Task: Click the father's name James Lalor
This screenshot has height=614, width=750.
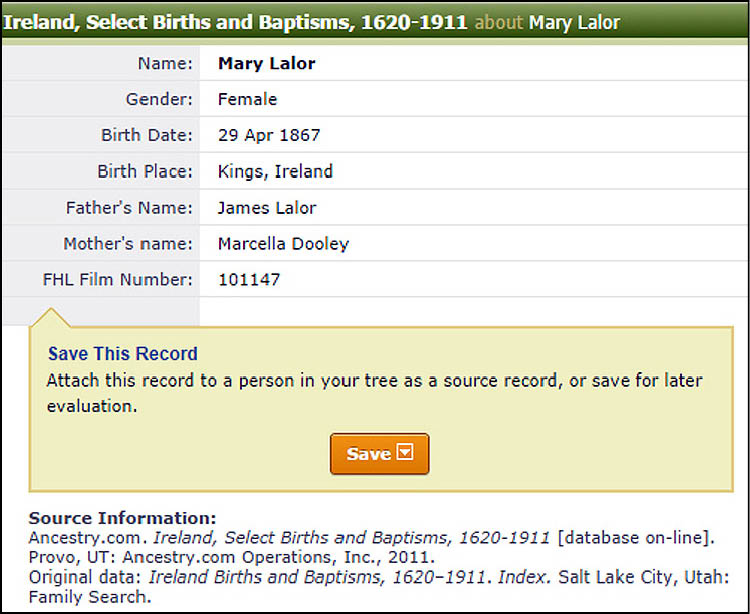Action: 267,208
